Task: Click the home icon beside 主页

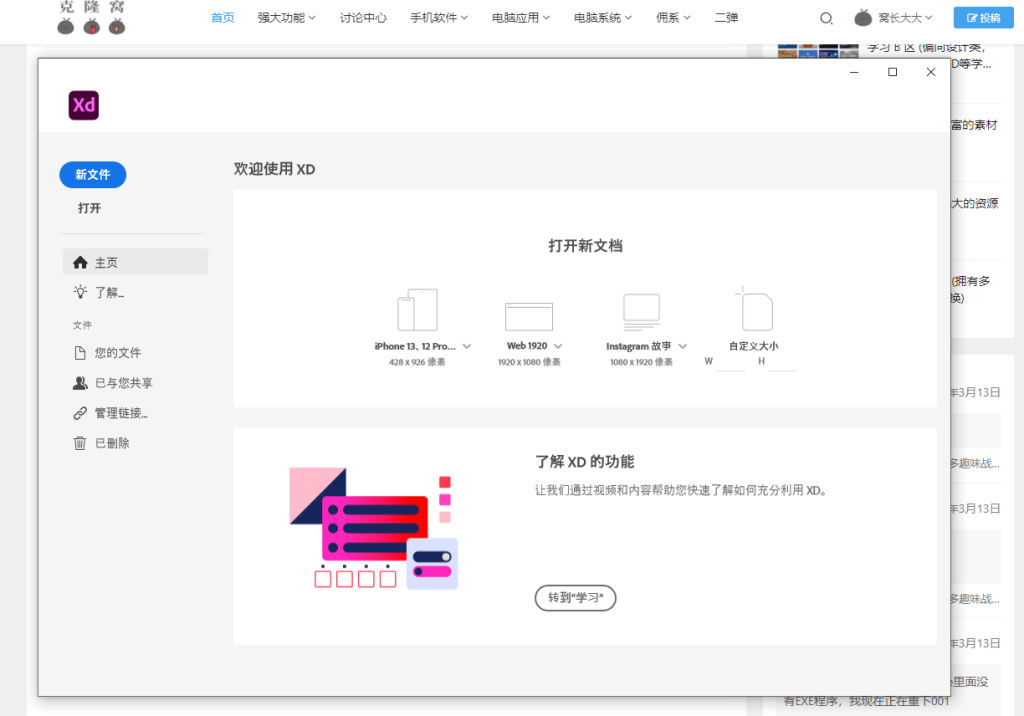Action: [x=80, y=263]
